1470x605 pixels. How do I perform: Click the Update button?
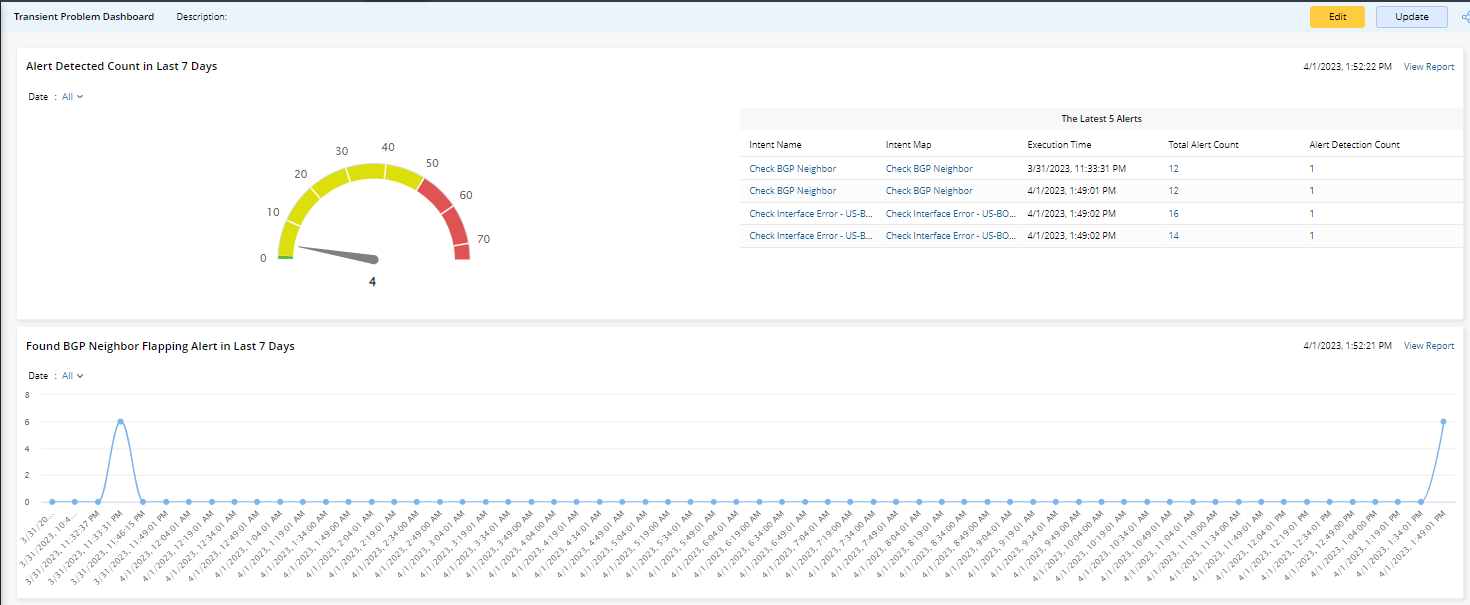click(1411, 17)
